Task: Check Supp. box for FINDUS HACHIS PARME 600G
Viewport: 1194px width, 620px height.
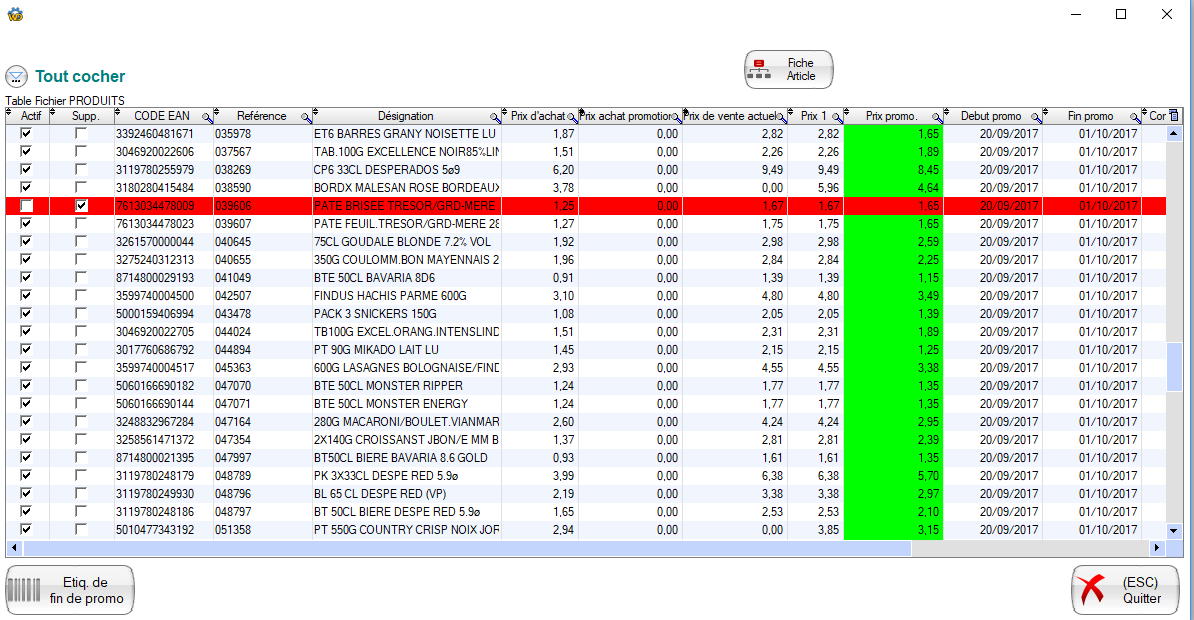Action: (x=81, y=296)
